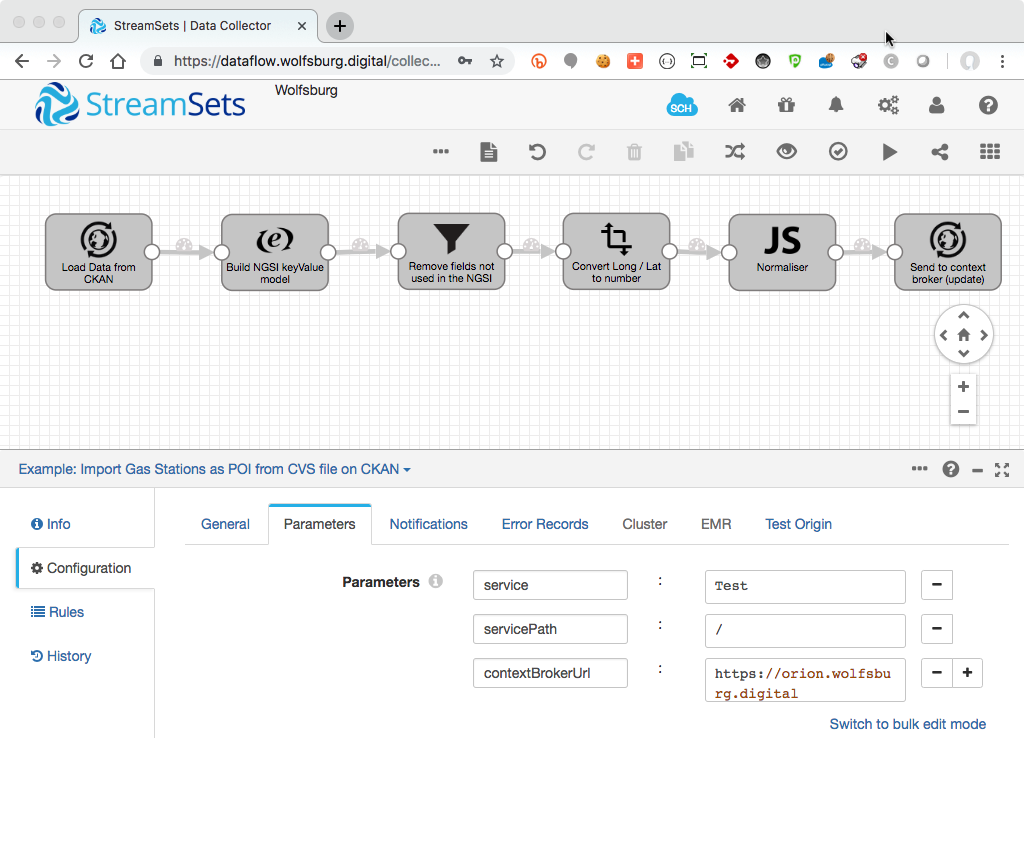Open the StreamSets notifications bell

tap(836, 104)
